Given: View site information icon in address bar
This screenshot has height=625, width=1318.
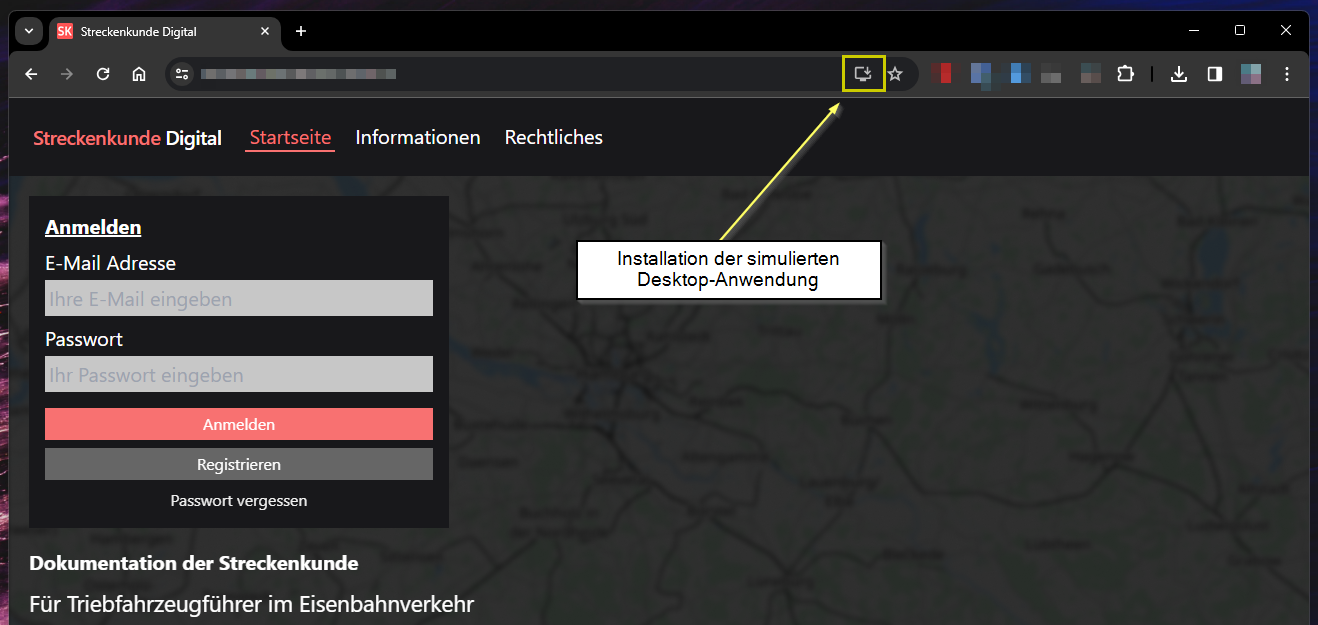Looking at the screenshot, I should tap(181, 74).
